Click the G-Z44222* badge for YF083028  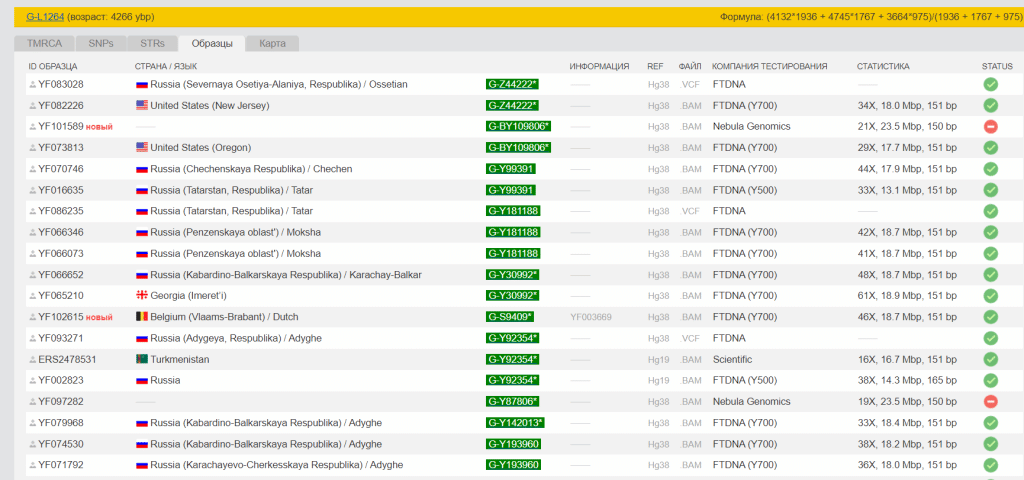pyautogui.click(x=512, y=84)
